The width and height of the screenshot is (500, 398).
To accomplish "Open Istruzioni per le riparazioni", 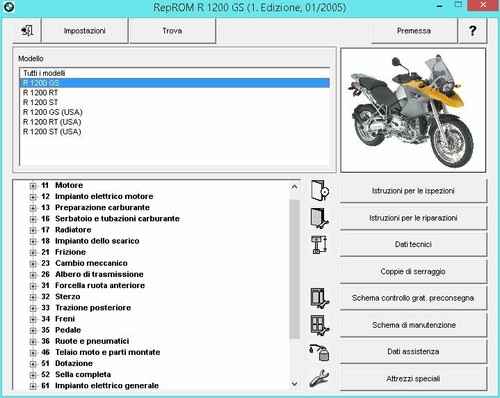I will point(413,218).
